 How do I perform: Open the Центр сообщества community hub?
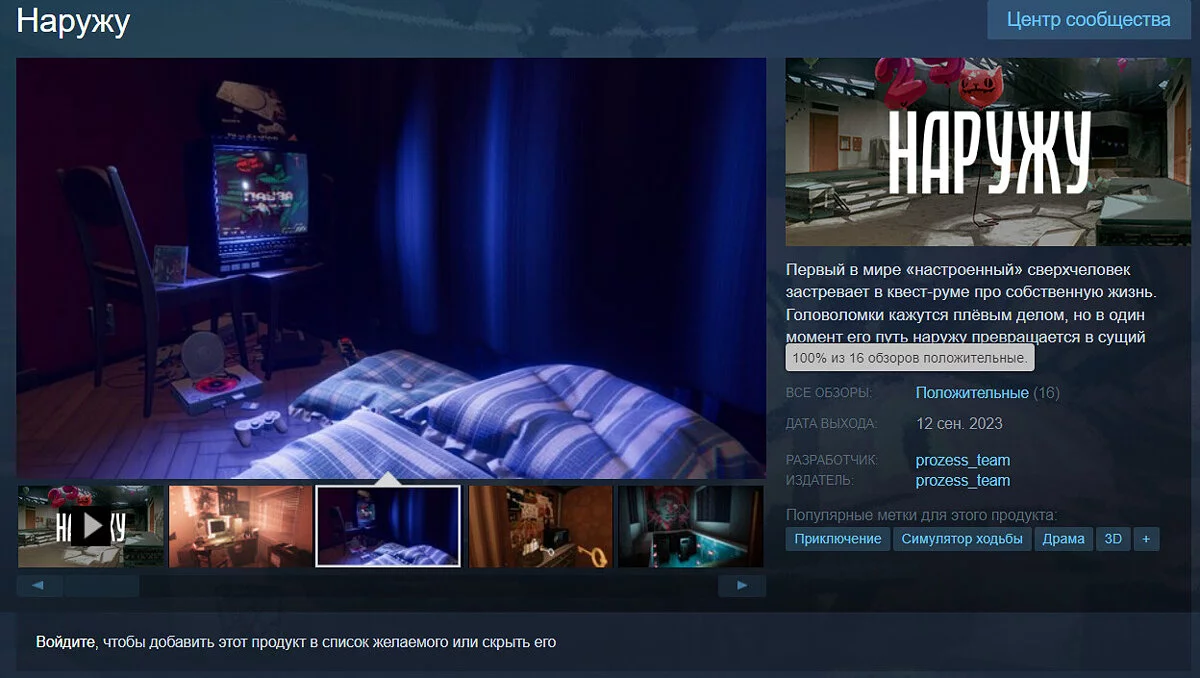click(1088, 20)
